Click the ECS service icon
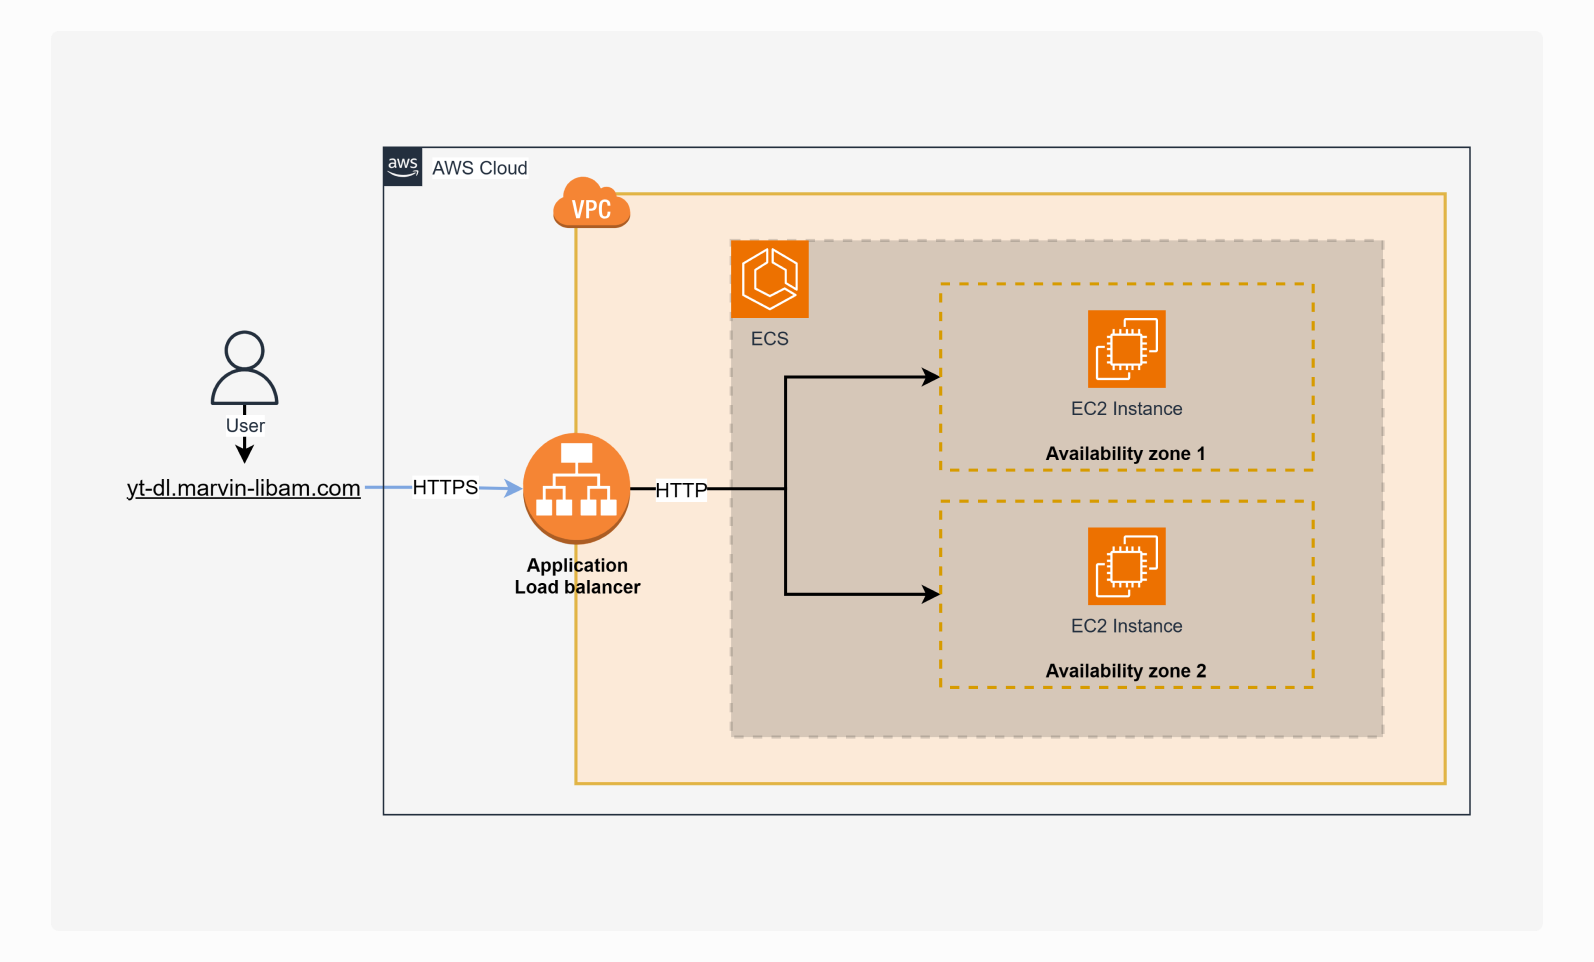Image resolution: width=1594 pixels, height=962 pixels. [769, 279]
